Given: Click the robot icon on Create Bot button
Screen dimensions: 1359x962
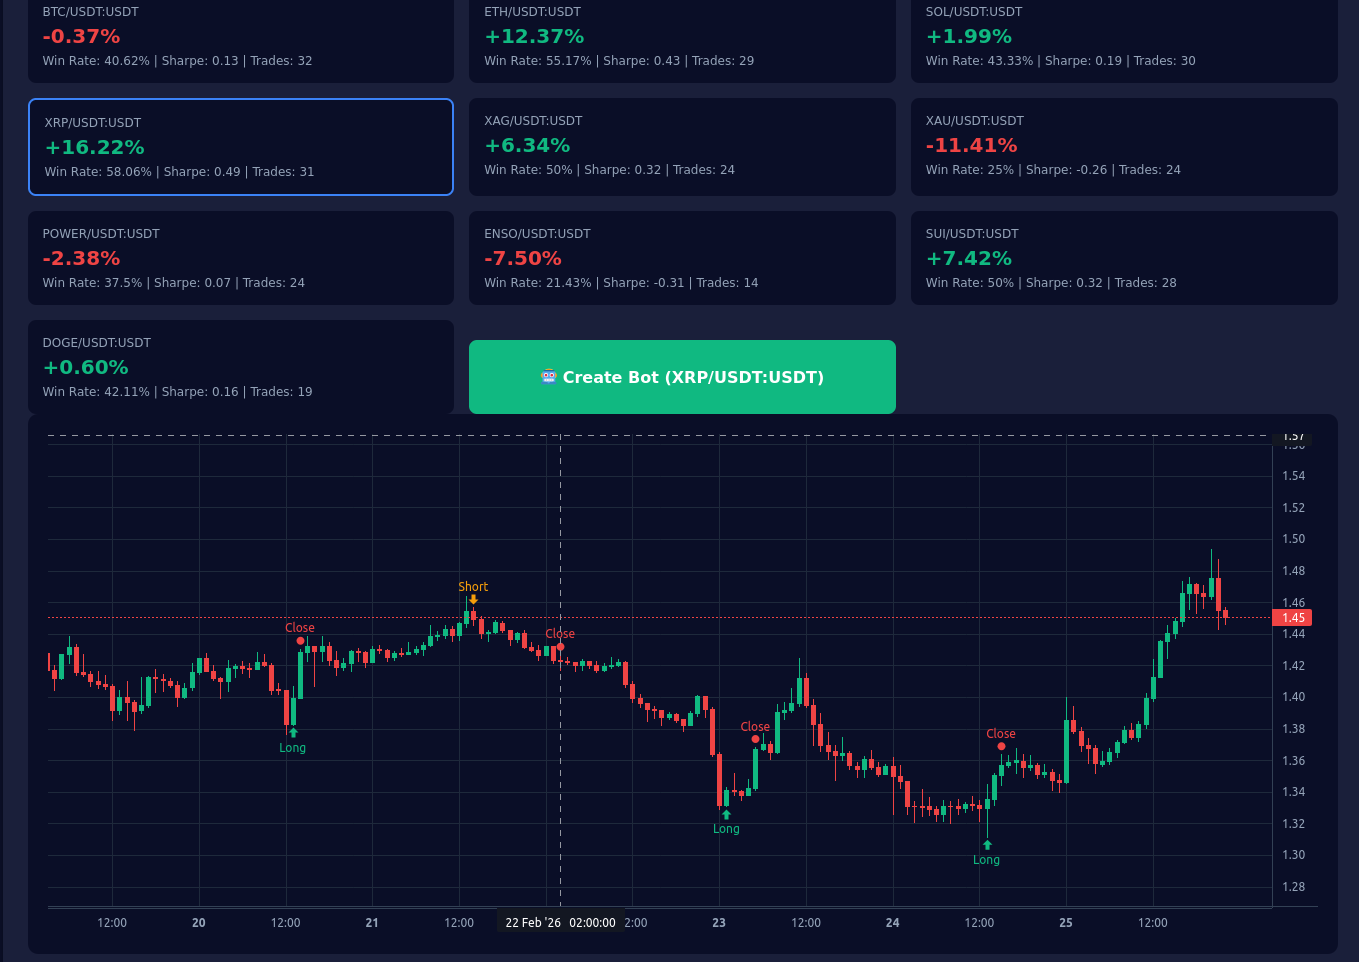Looking at the screenshot, I should pos(548,377).
